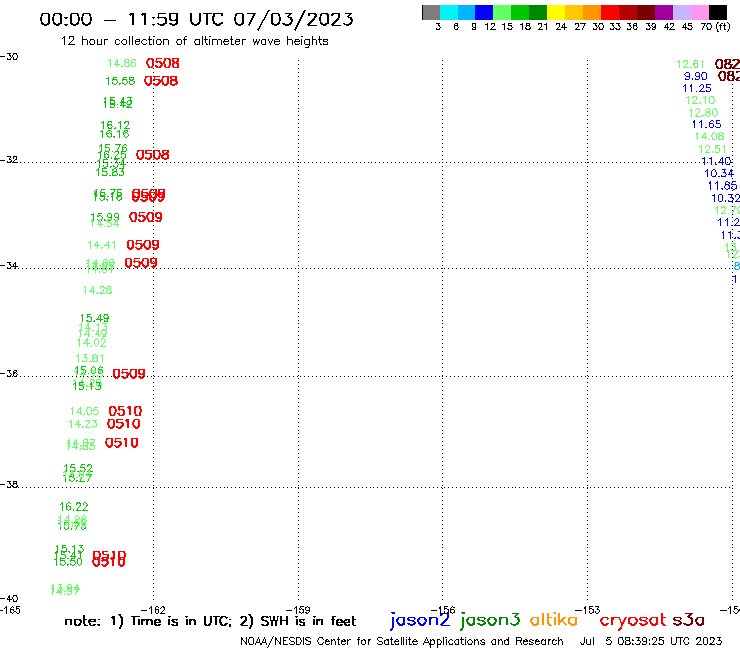Click the blue wave height value 11.25
Viewport: 740px width, 650px height.
pos(697,88)
